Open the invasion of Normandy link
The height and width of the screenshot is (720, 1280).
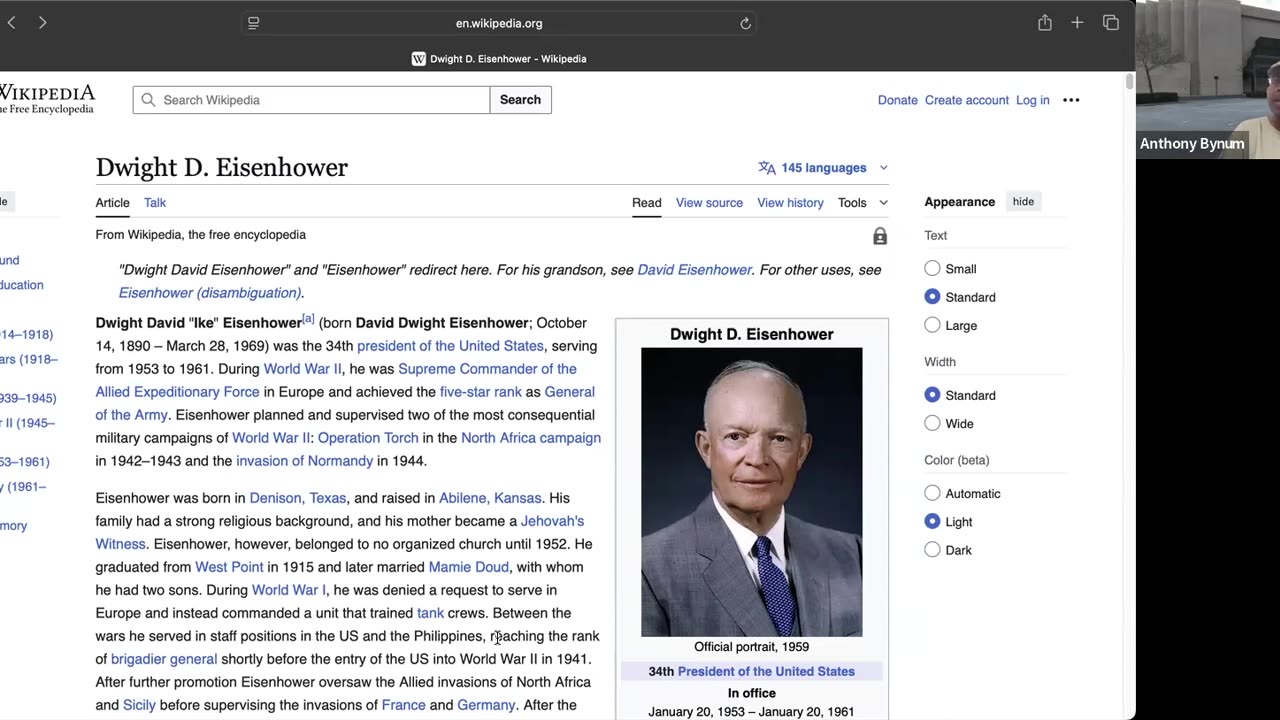click(x=304, y=461)
